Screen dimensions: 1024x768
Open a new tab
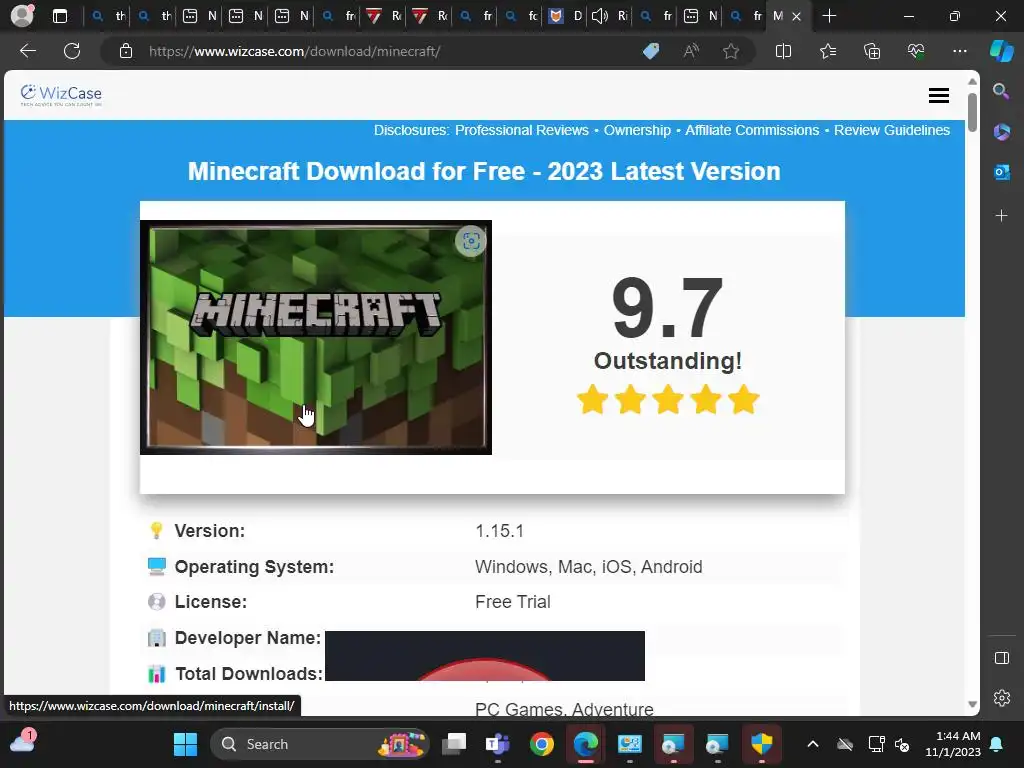pos(829,16)
